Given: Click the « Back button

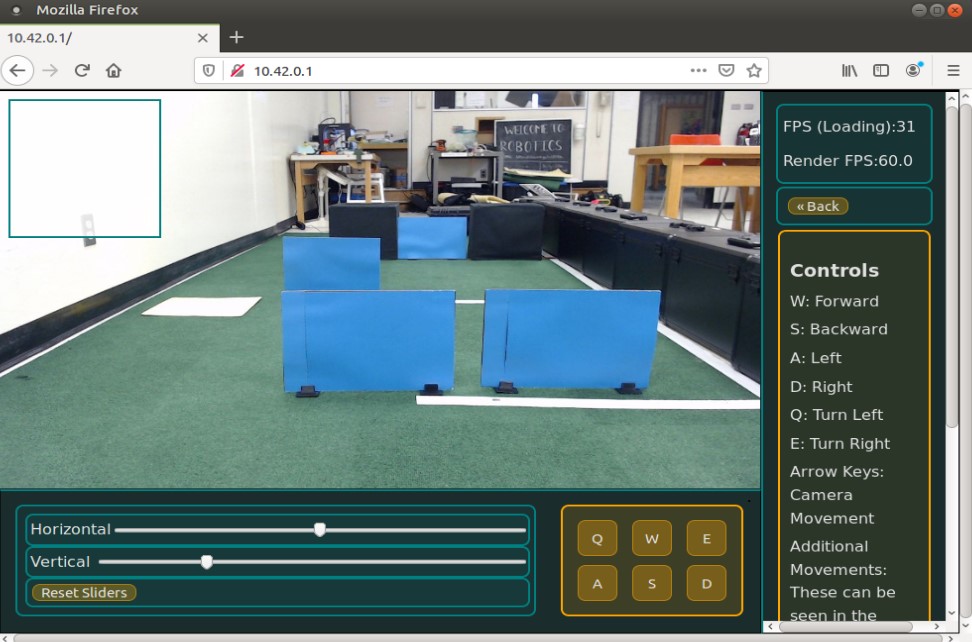Looking at the screenshot, I should (x=818, y=206).
